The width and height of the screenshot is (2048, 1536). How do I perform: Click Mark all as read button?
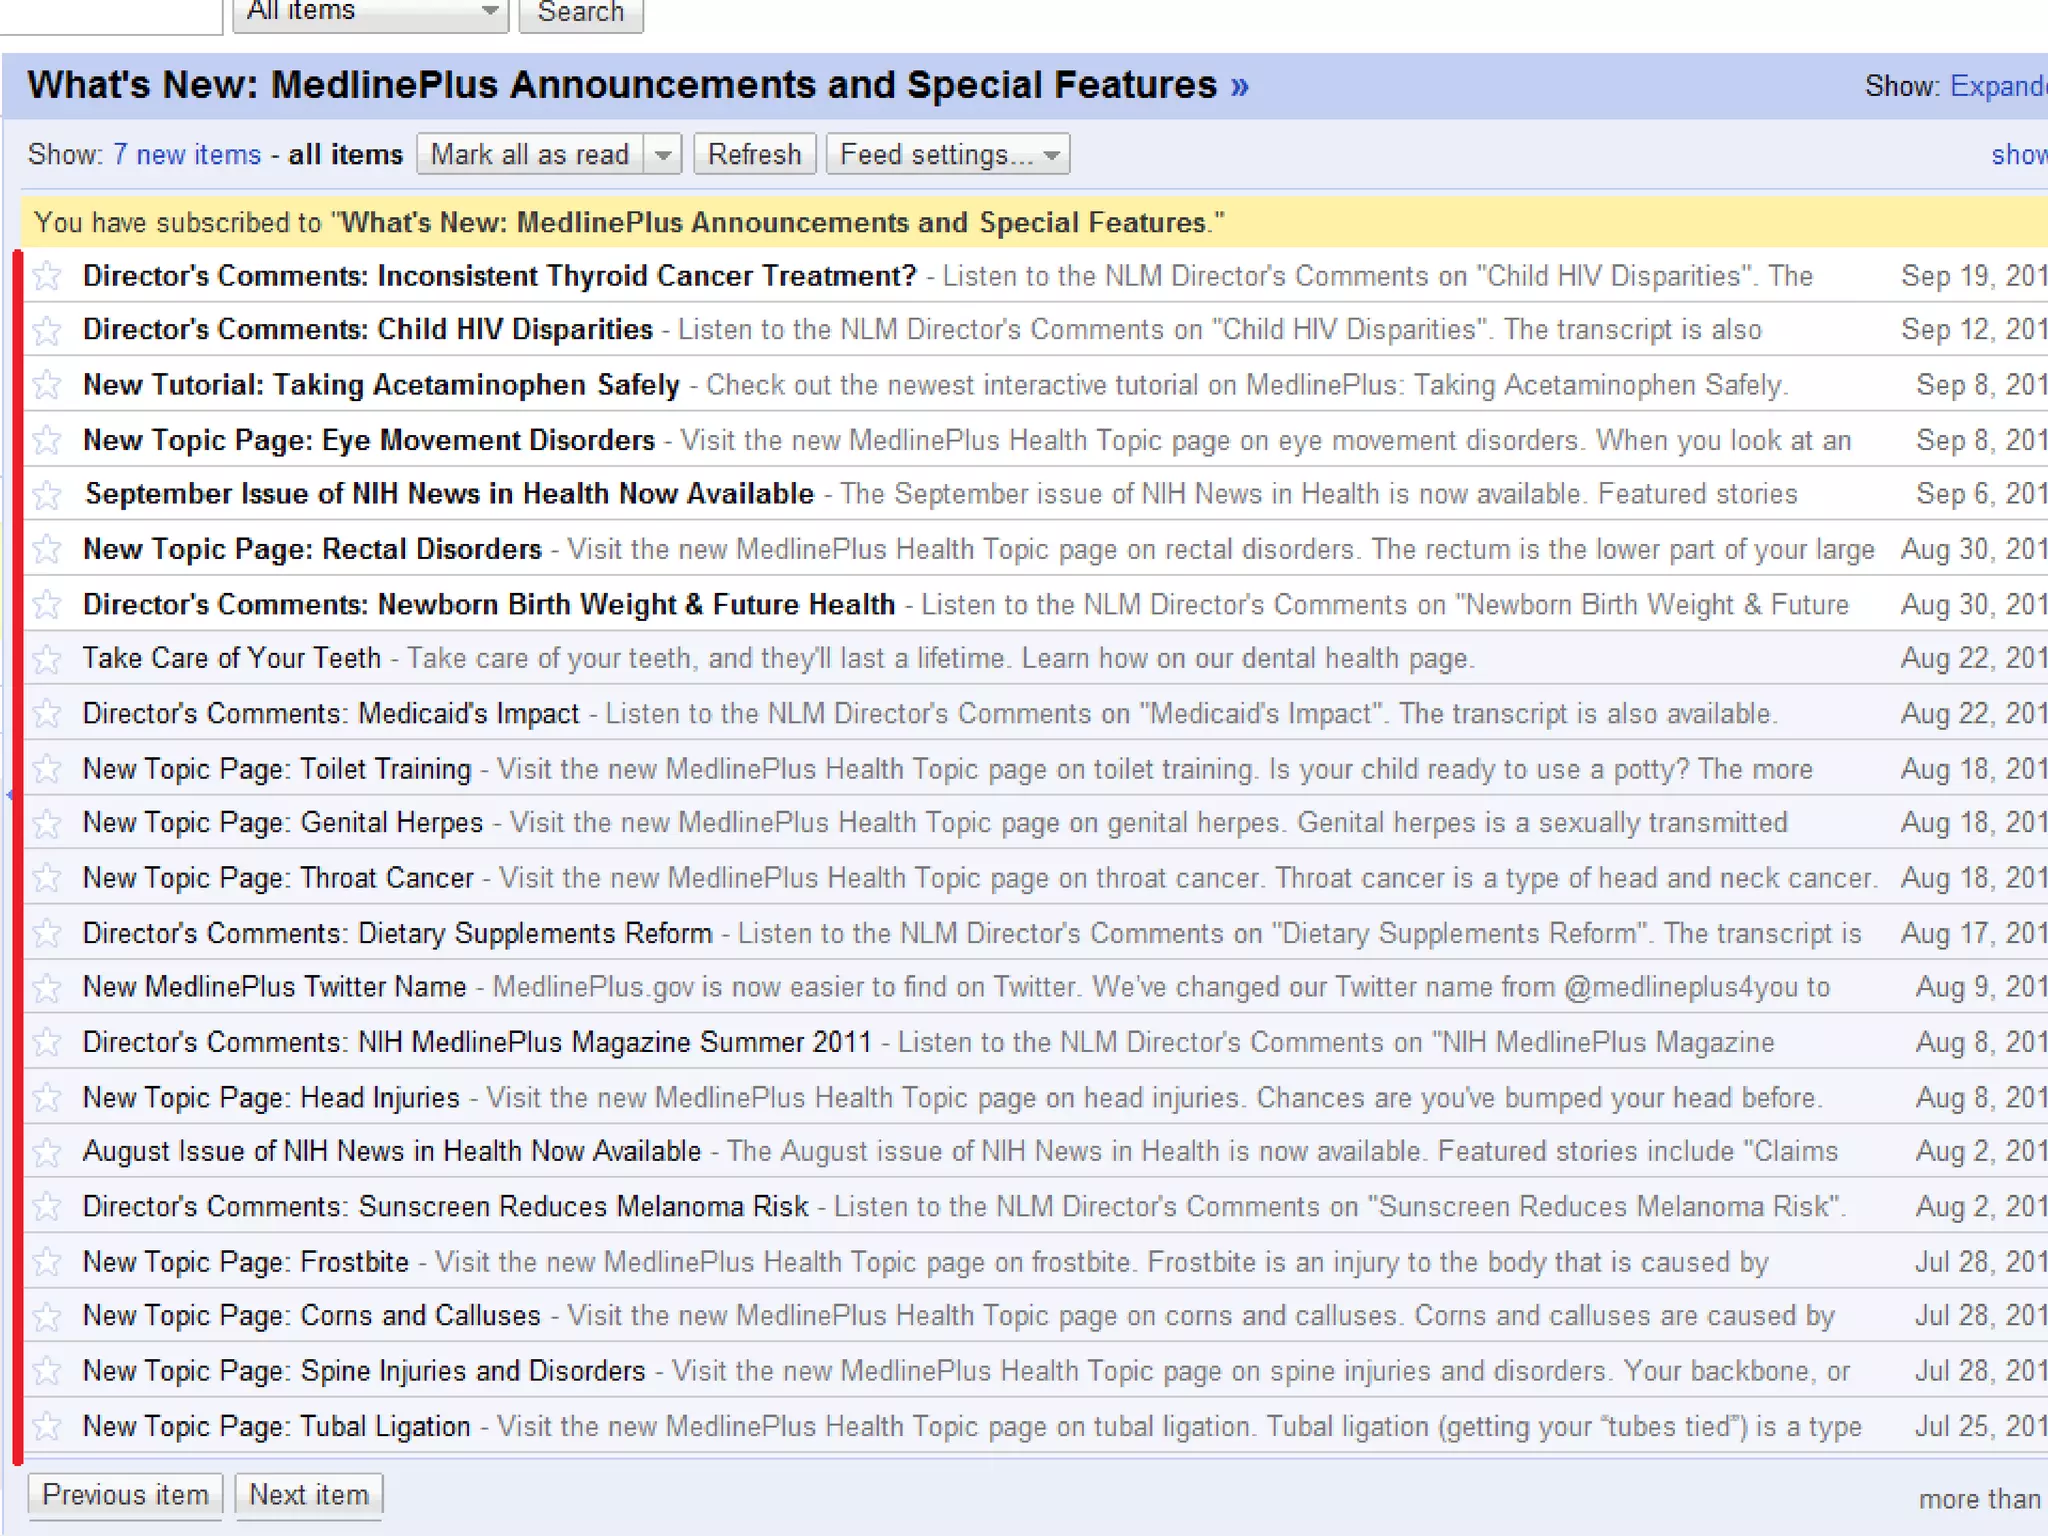(x=531, y=155)
